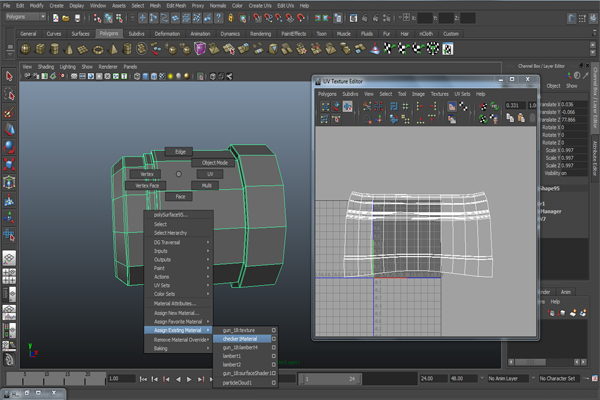
Task: Open the Edit Mesh menu
Action: point(176,5)
